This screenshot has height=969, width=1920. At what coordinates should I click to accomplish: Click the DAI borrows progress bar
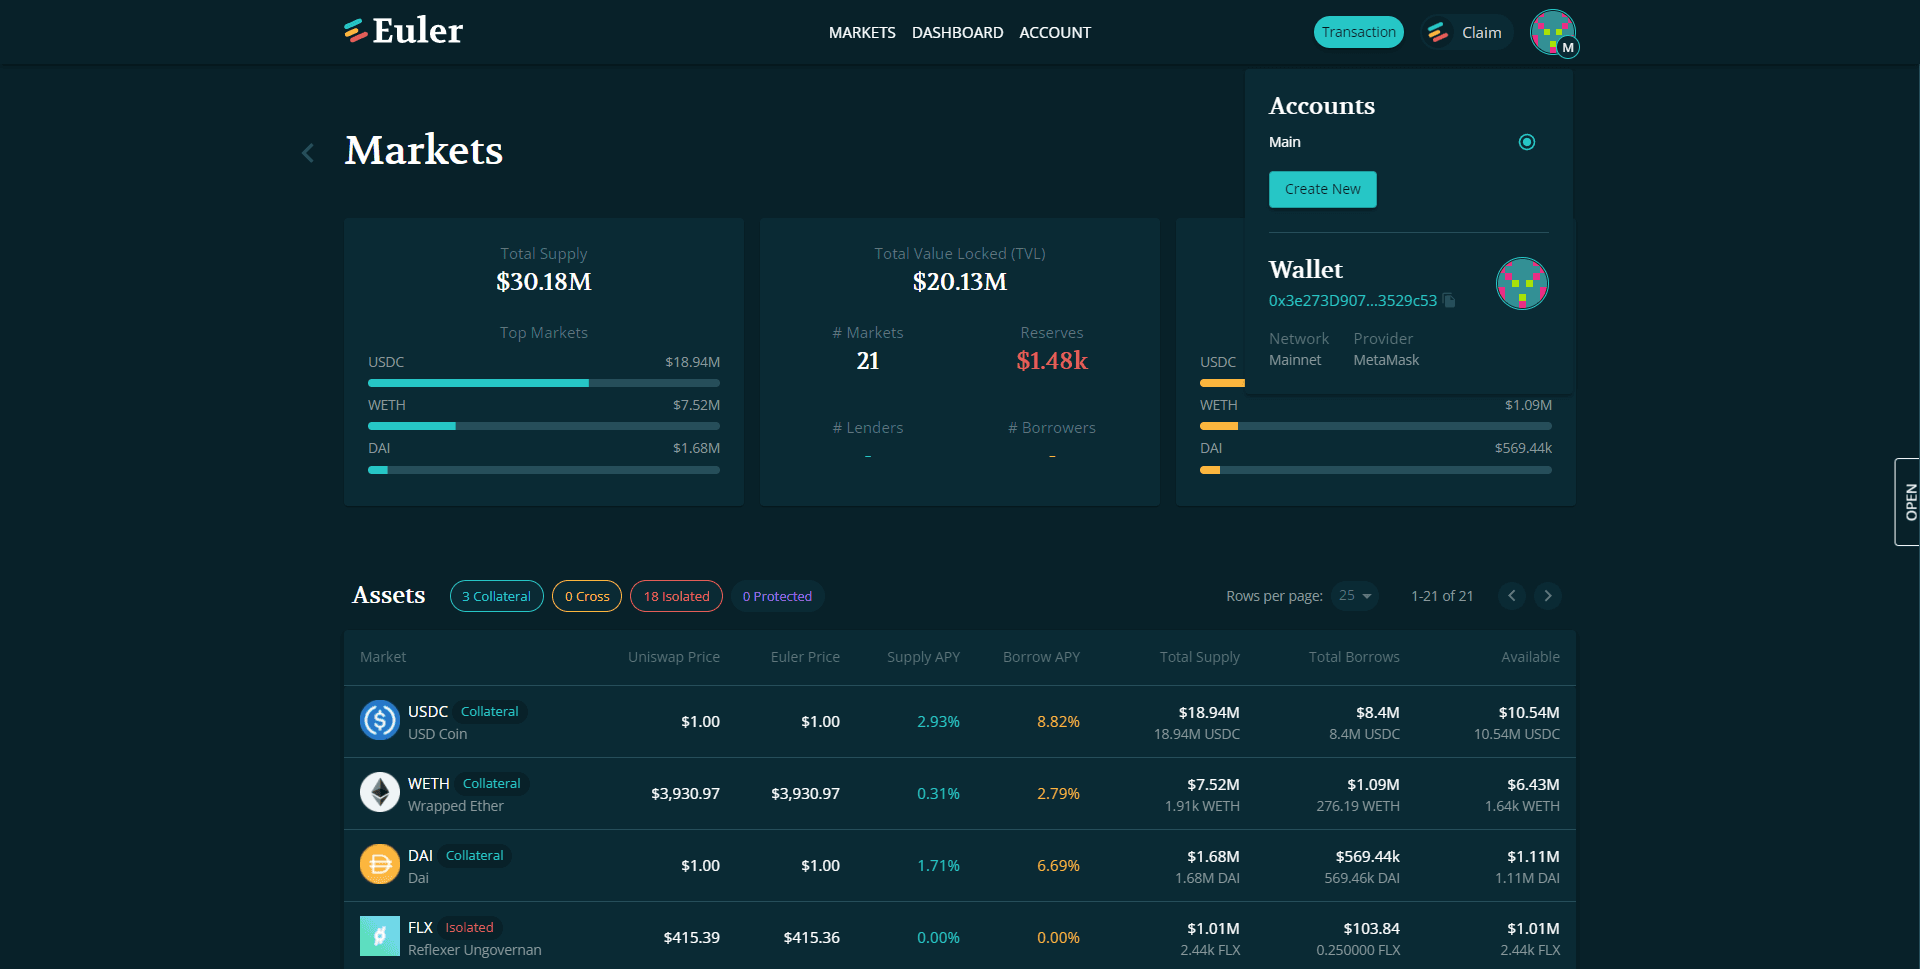point(1376,470)
